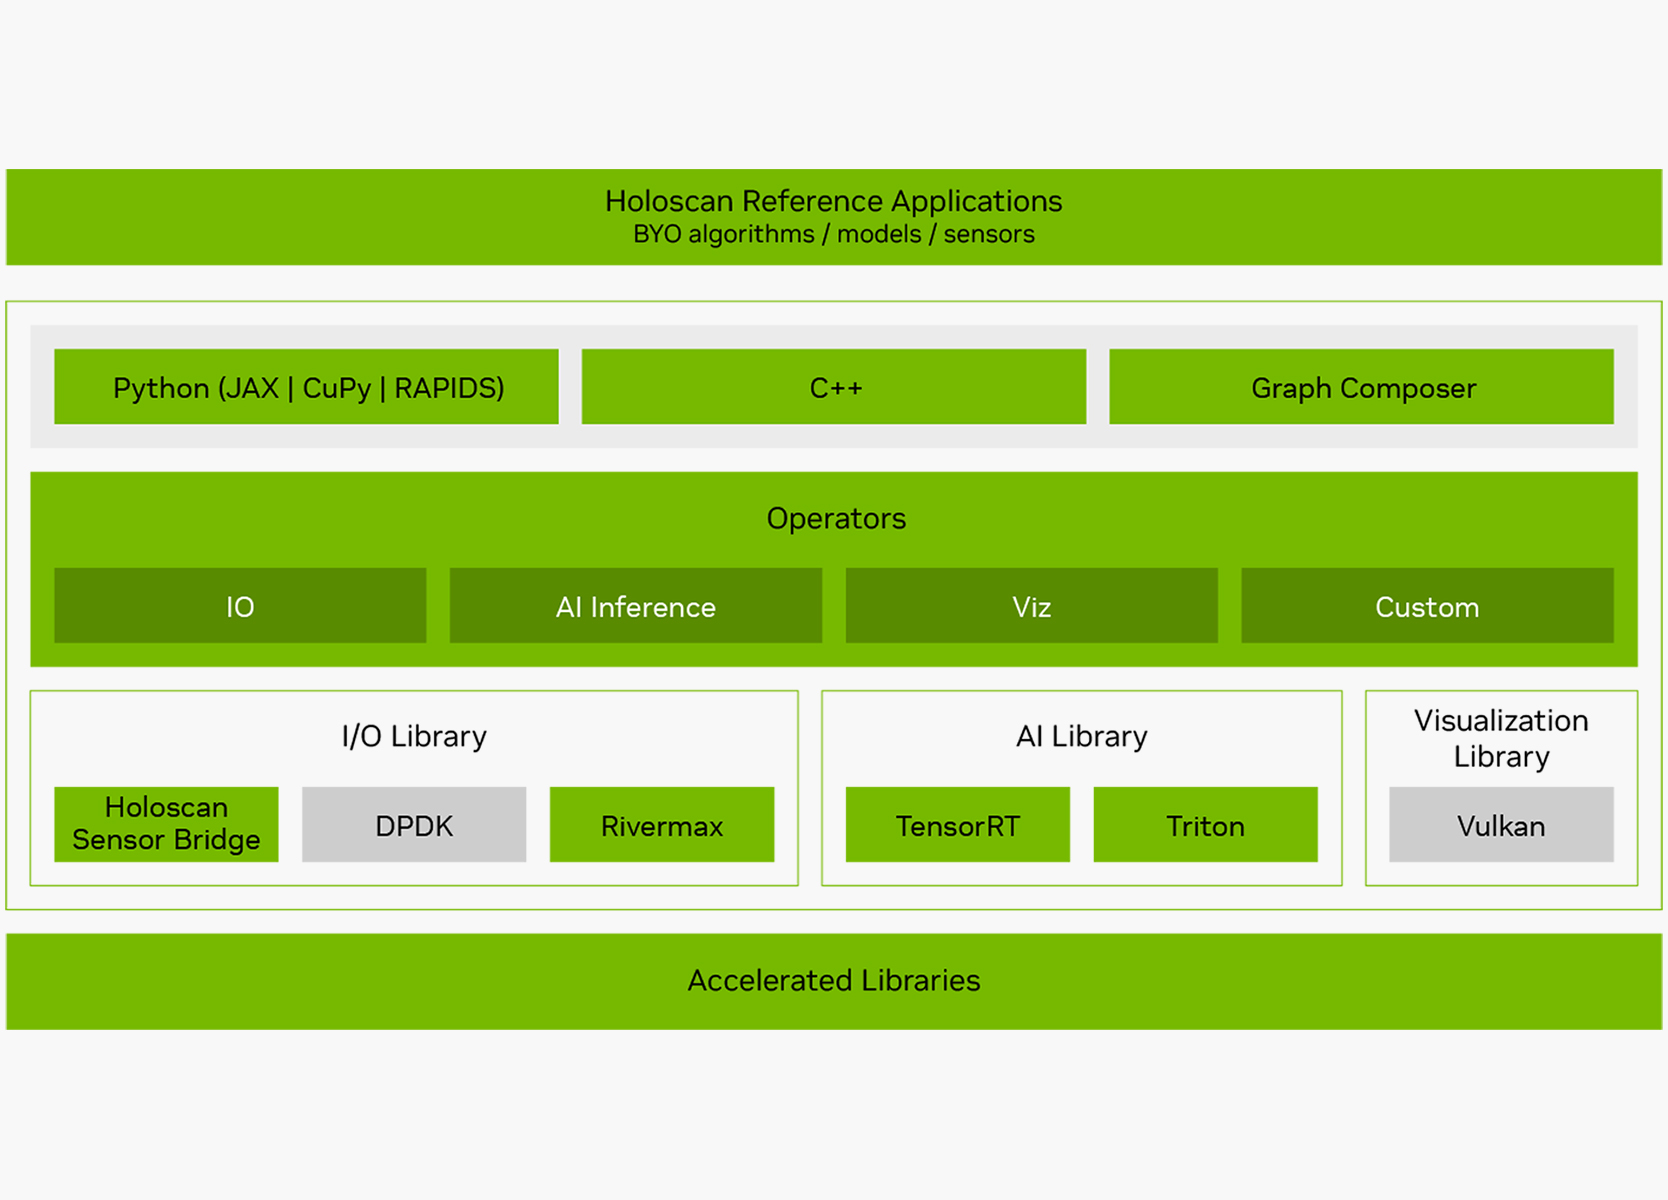
Task: Click the Visualization Library heading
Action: (1500, 738)
